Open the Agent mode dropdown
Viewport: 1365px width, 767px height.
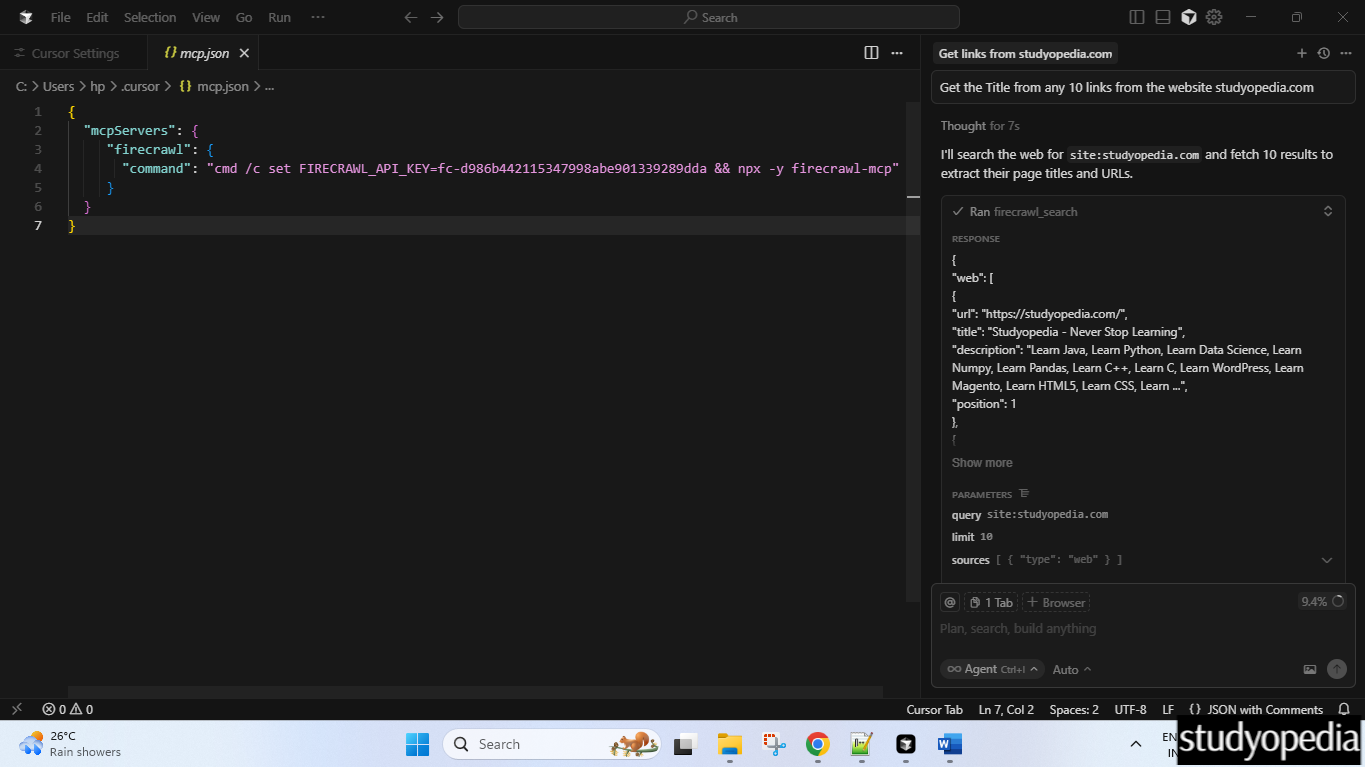[991, 669]
